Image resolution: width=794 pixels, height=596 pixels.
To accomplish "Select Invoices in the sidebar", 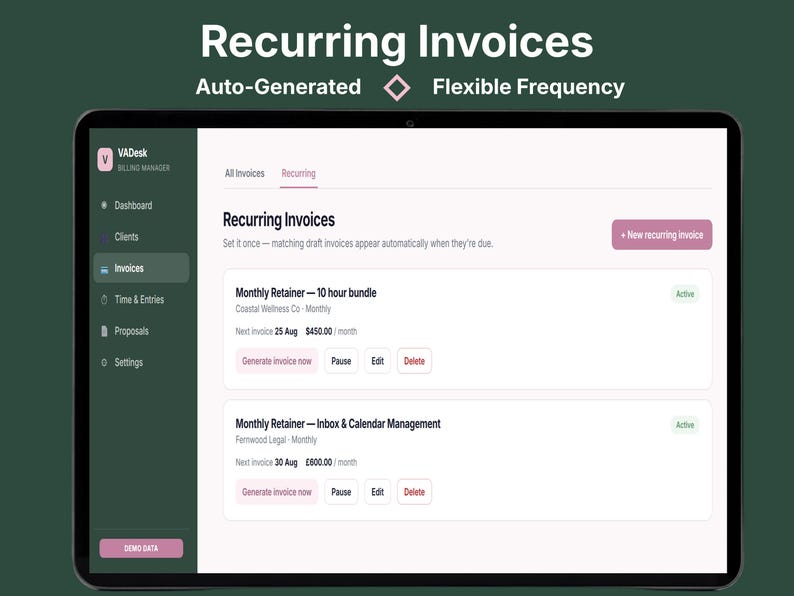I will click(141, 268).
